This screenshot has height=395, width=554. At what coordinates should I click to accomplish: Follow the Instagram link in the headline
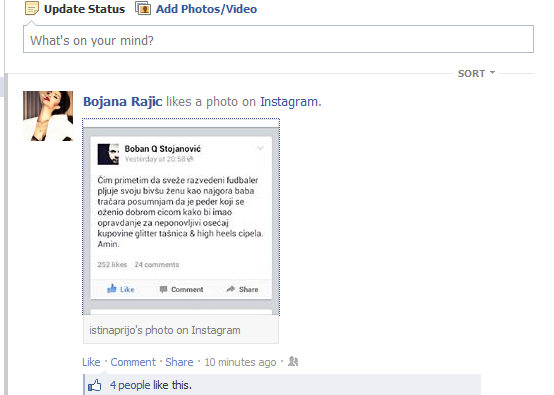coord(290,102)
